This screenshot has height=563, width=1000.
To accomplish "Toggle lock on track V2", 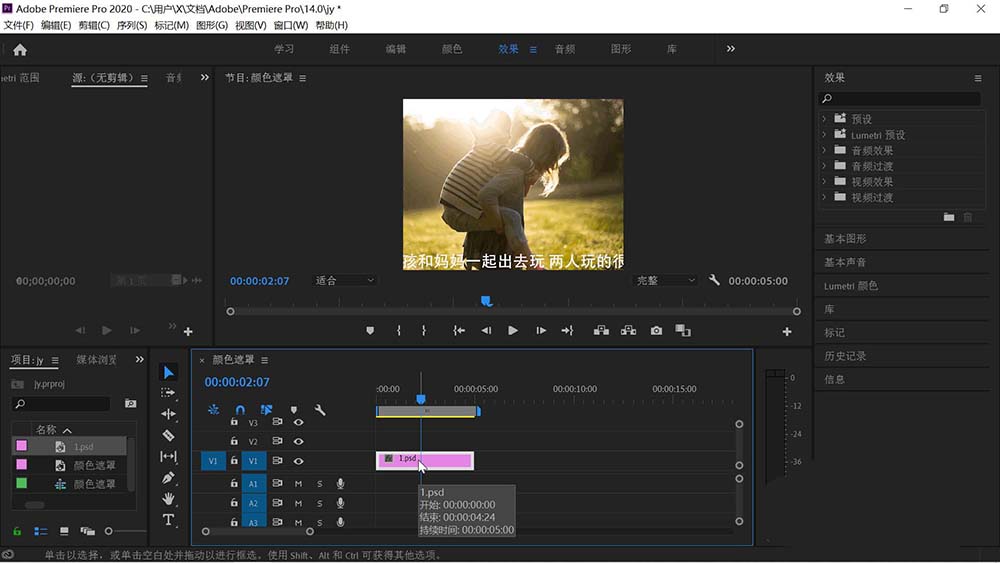I will 234,441.
